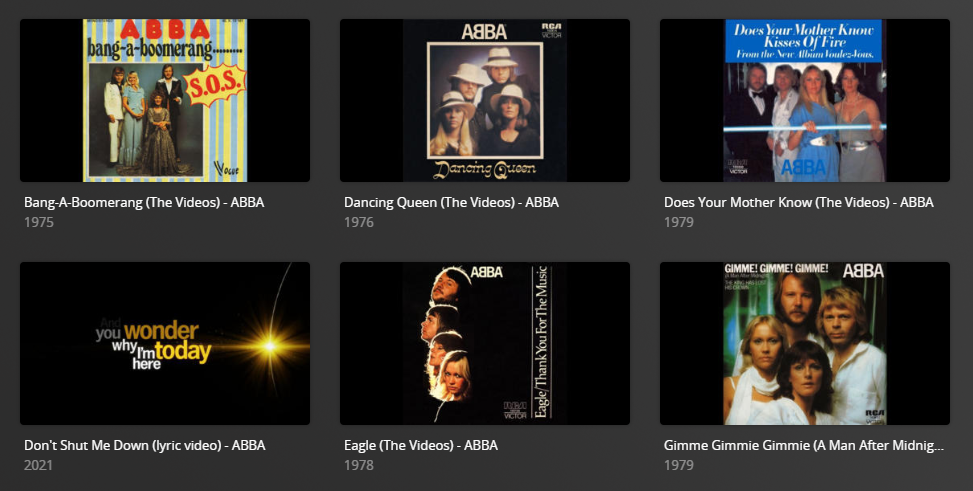
Task: Click the 2021 year label
Action: click(38, 465)
